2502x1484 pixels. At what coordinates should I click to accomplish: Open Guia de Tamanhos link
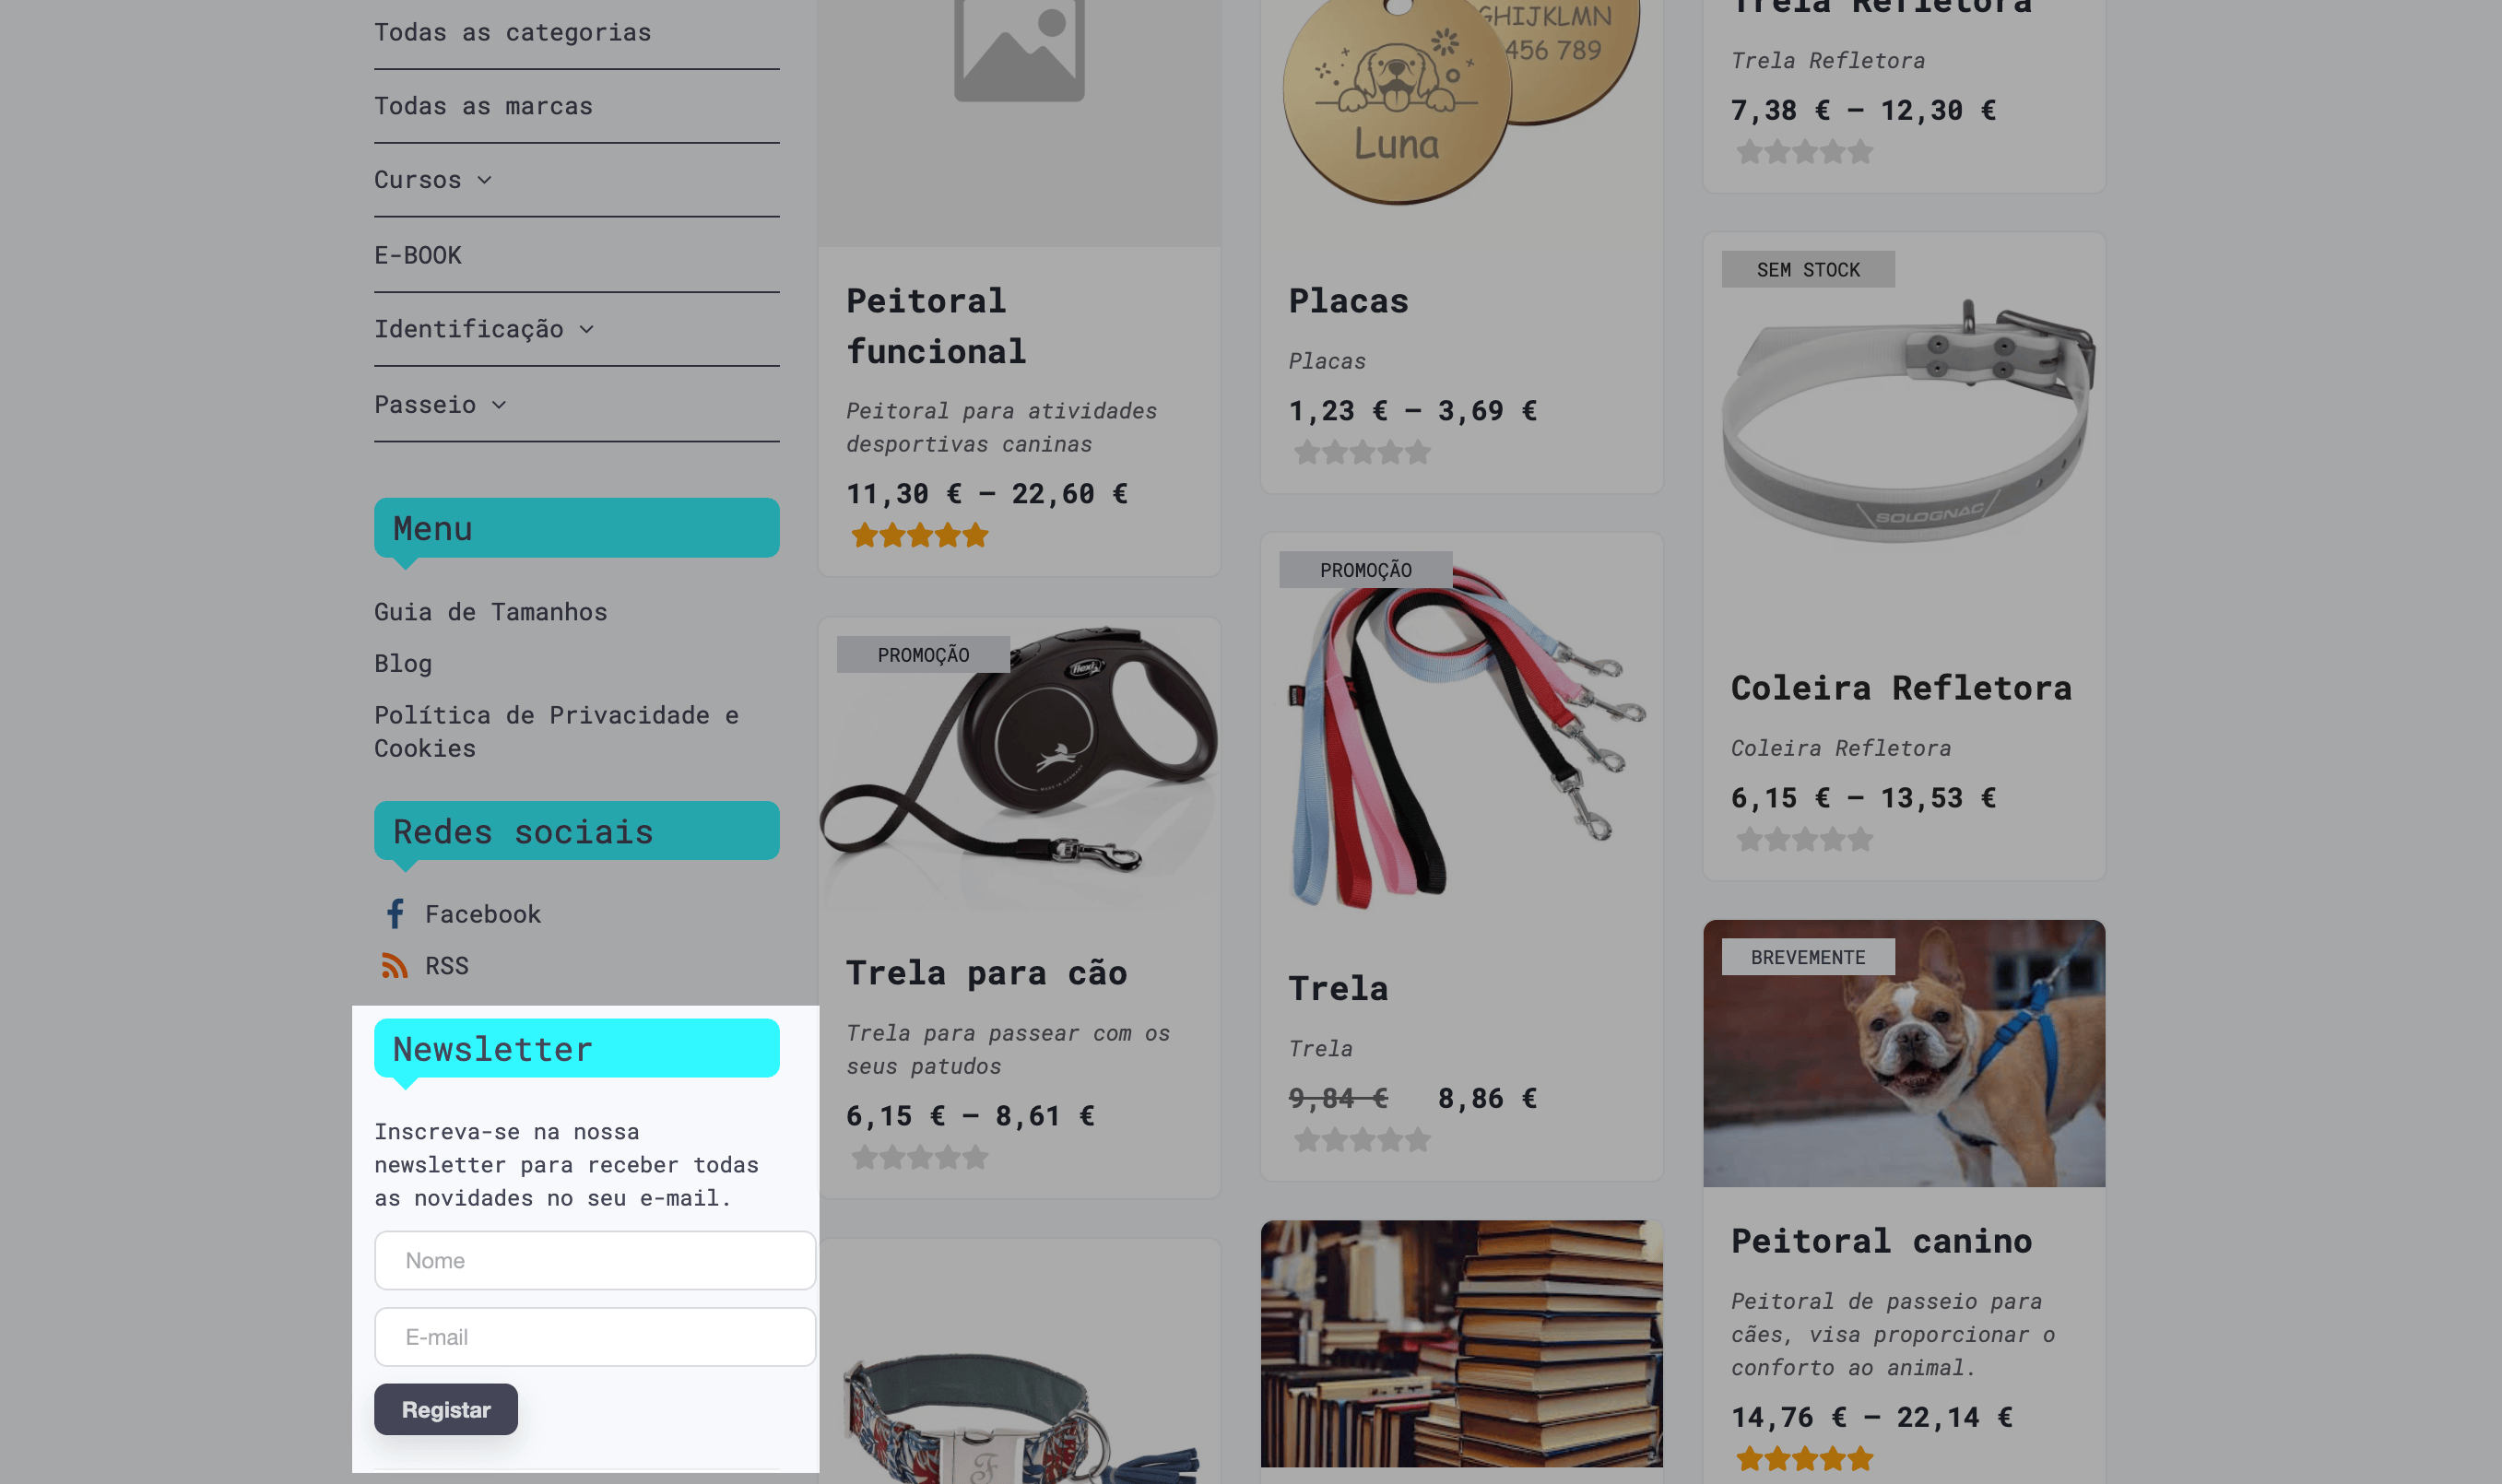(x=491, y=612)
